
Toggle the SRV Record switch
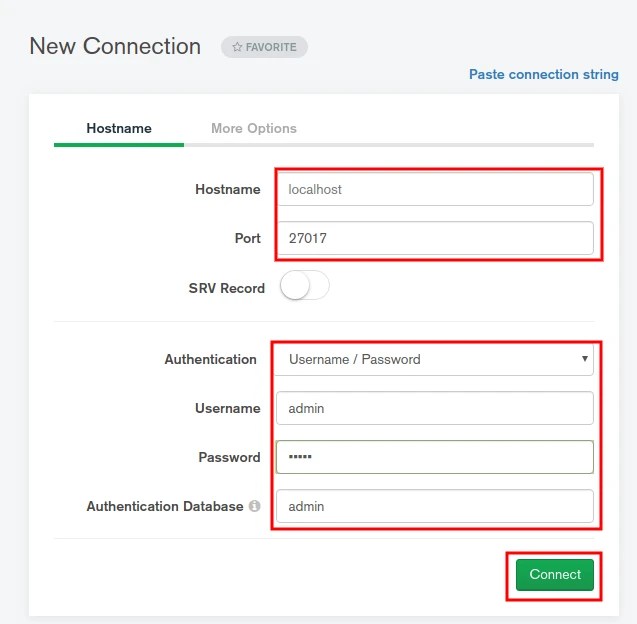(x=304, y=287)
